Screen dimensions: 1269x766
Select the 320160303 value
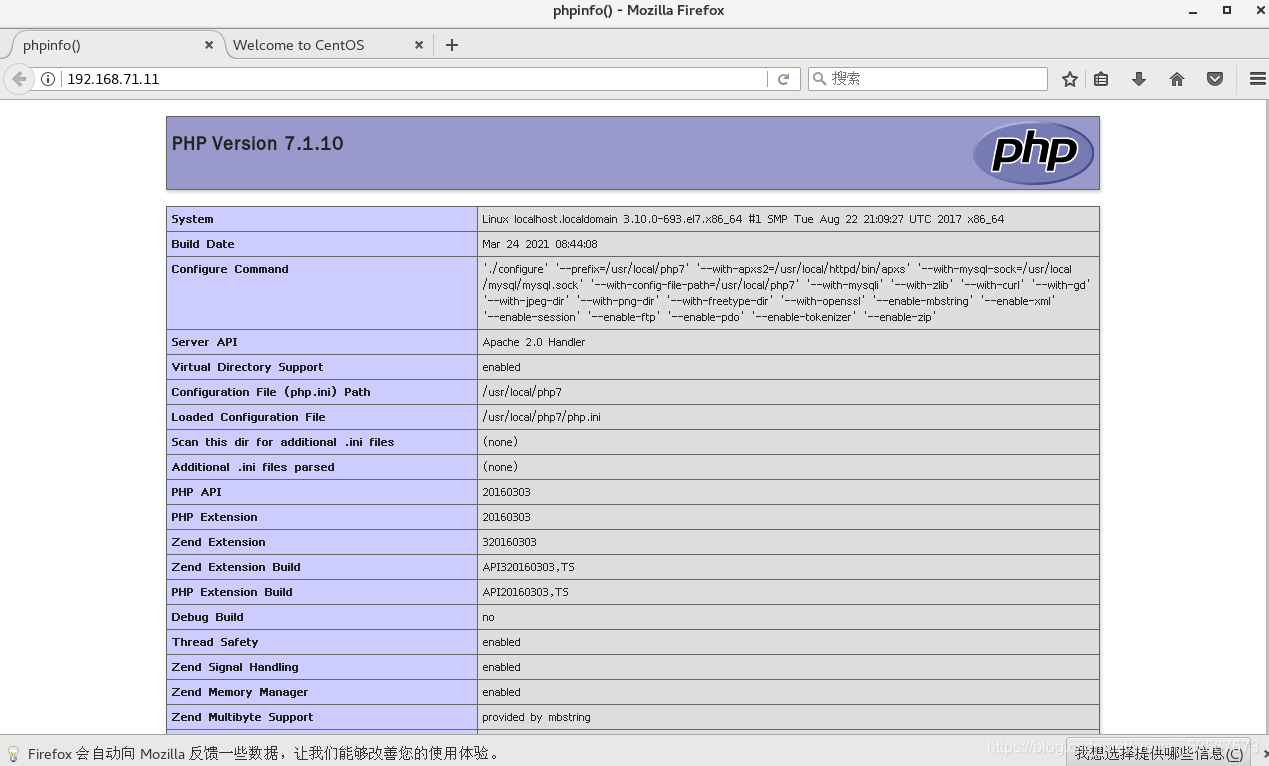point(509,542)
